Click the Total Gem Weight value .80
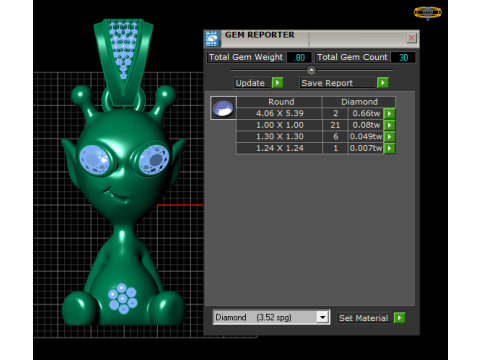This screenshot has width=480, height=360. [299, 57]
